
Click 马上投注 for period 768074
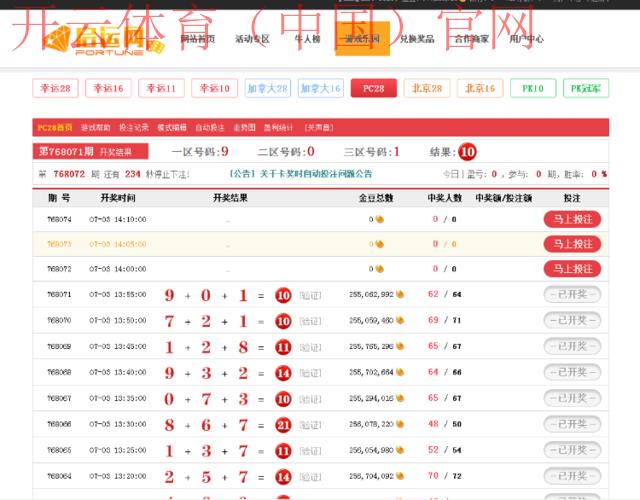[x=572, y=219]
